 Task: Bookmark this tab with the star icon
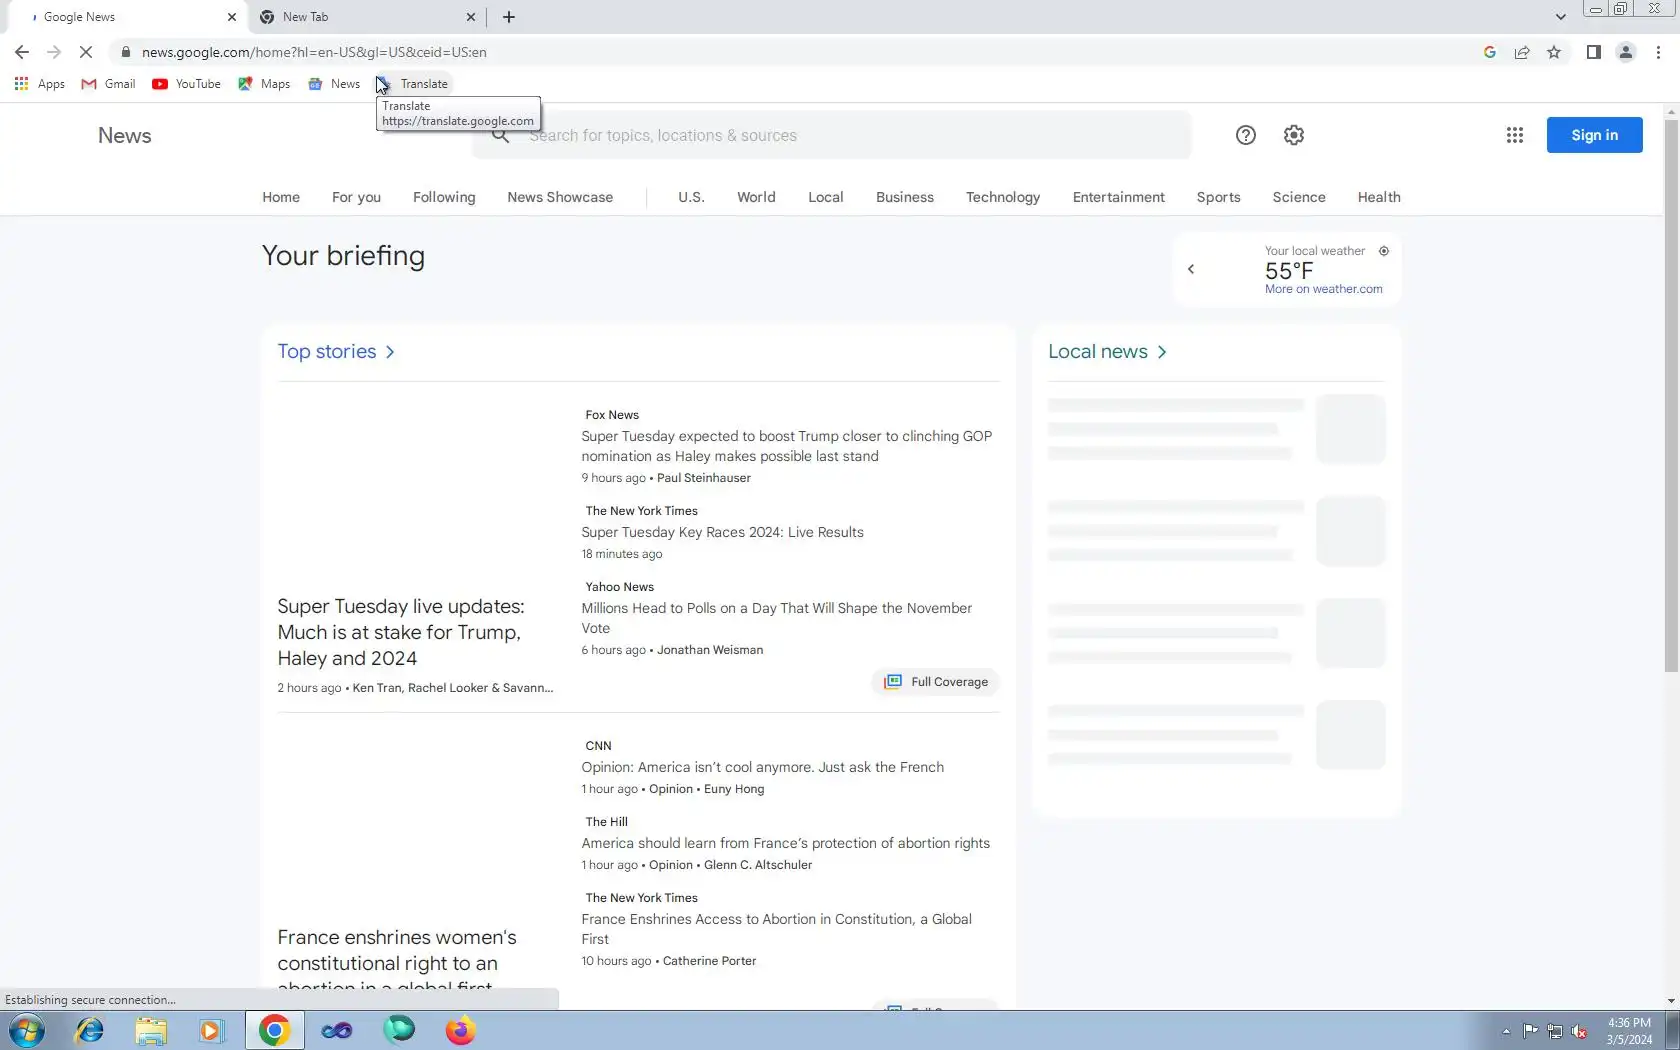1554,52
